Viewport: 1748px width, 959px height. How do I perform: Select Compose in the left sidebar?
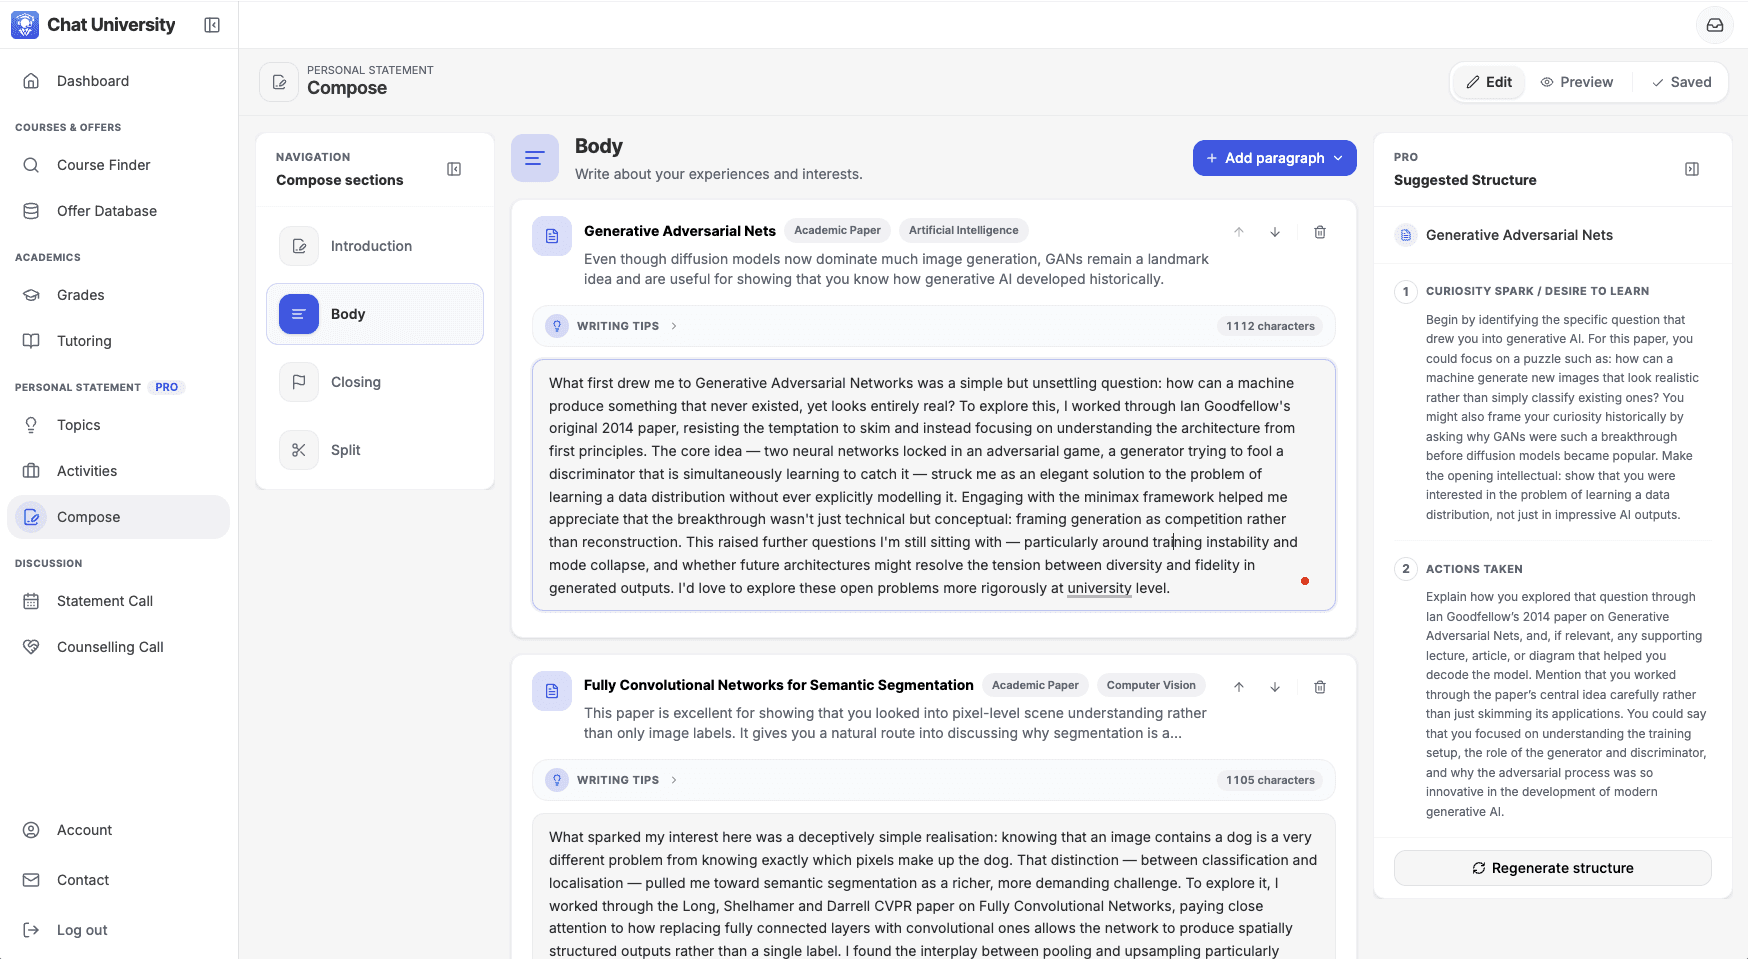(119, 517)
